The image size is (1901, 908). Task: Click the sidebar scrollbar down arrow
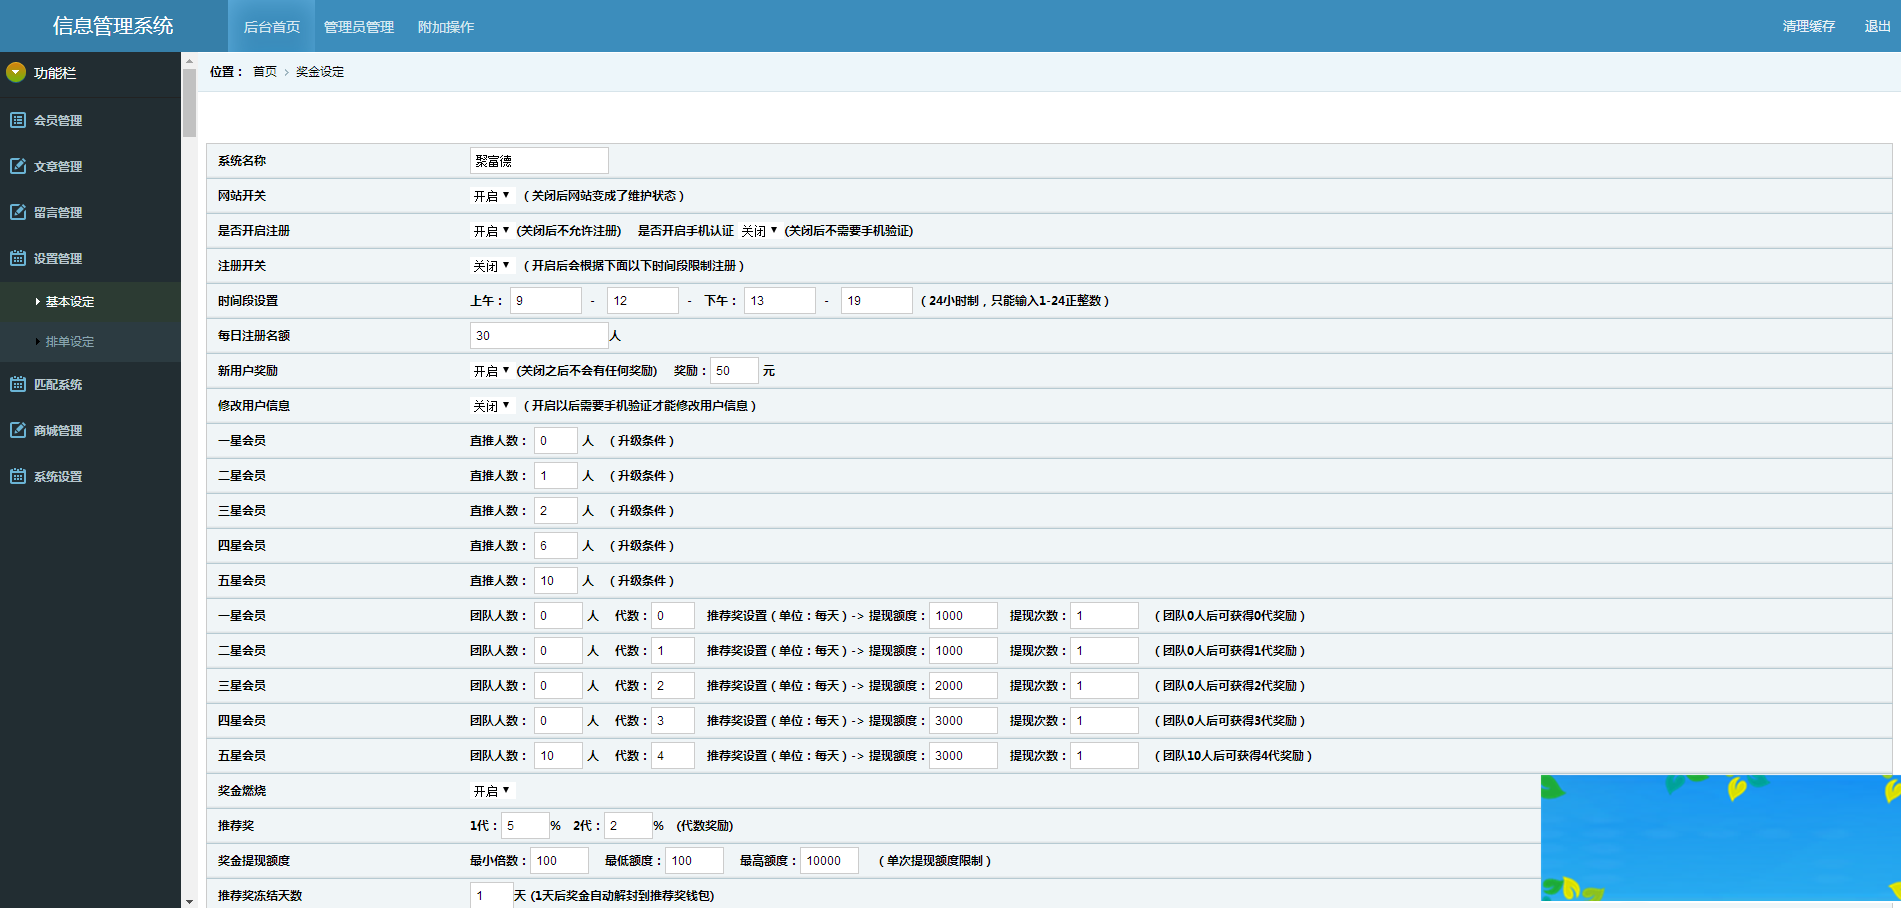189,901
